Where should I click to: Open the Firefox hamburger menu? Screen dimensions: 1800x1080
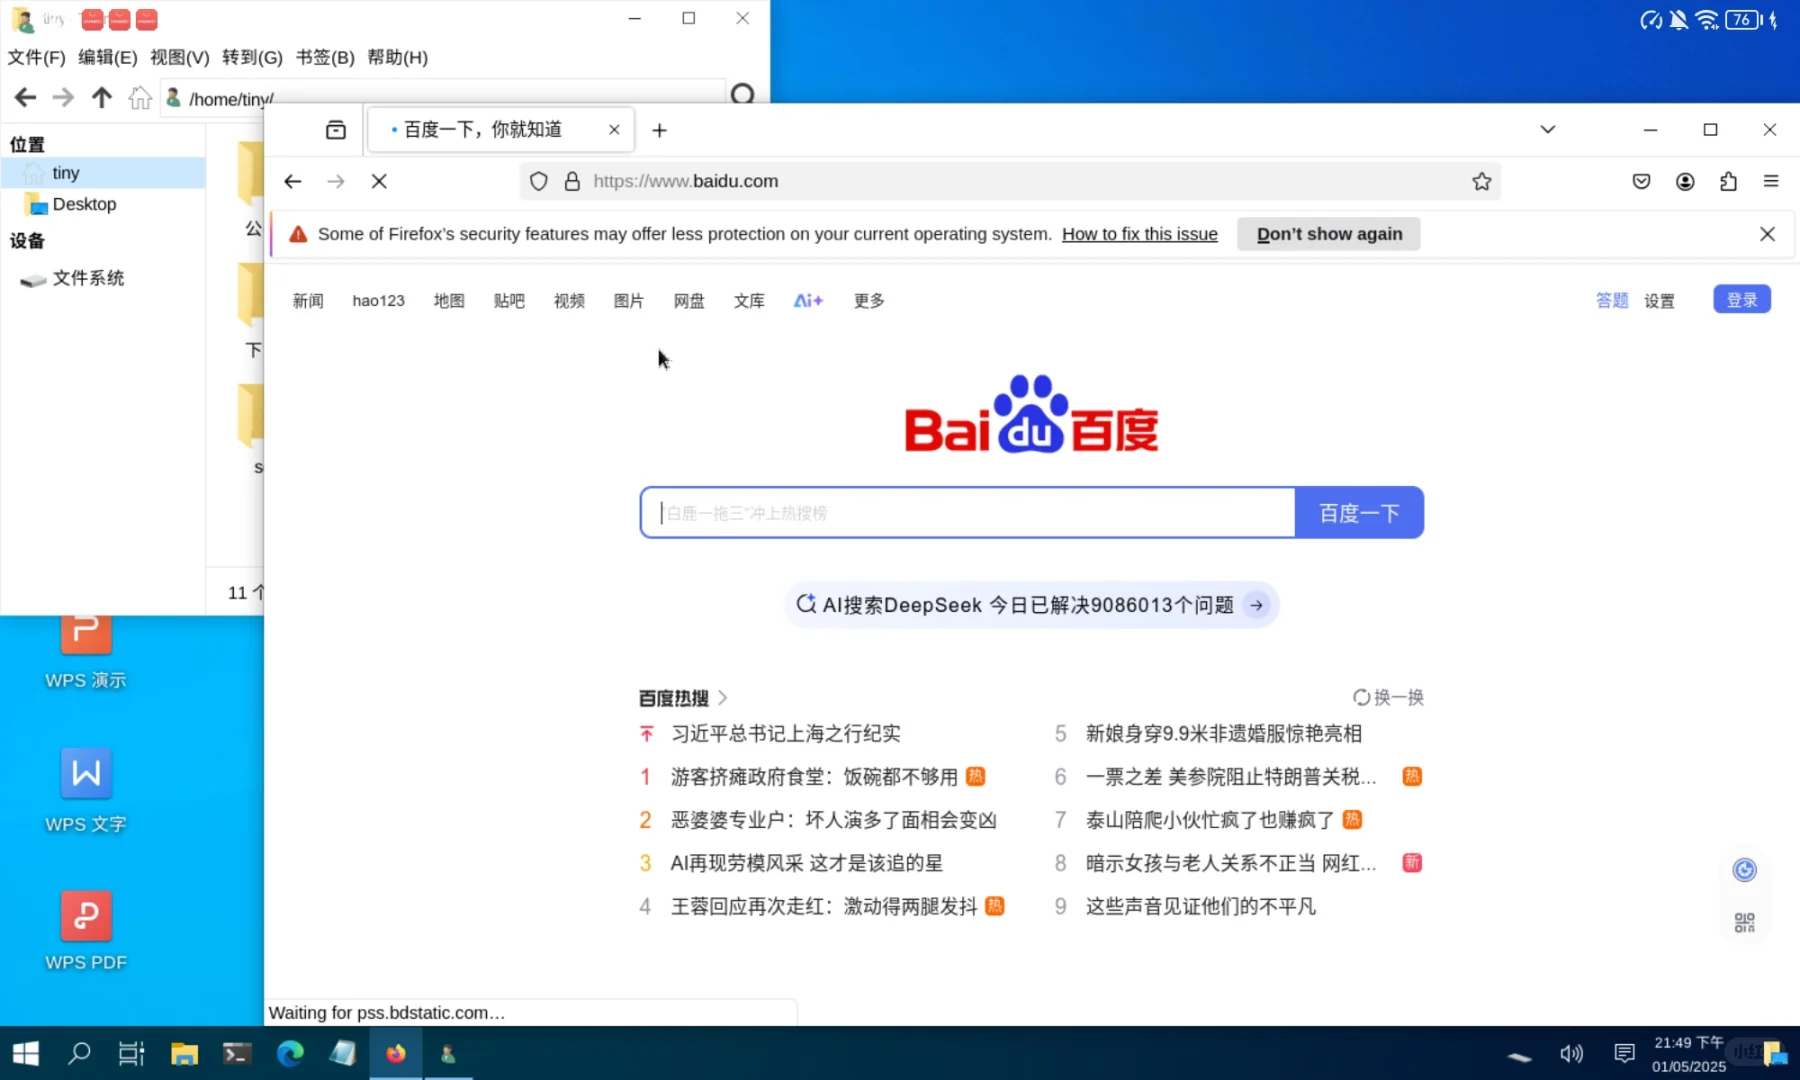1772,181
